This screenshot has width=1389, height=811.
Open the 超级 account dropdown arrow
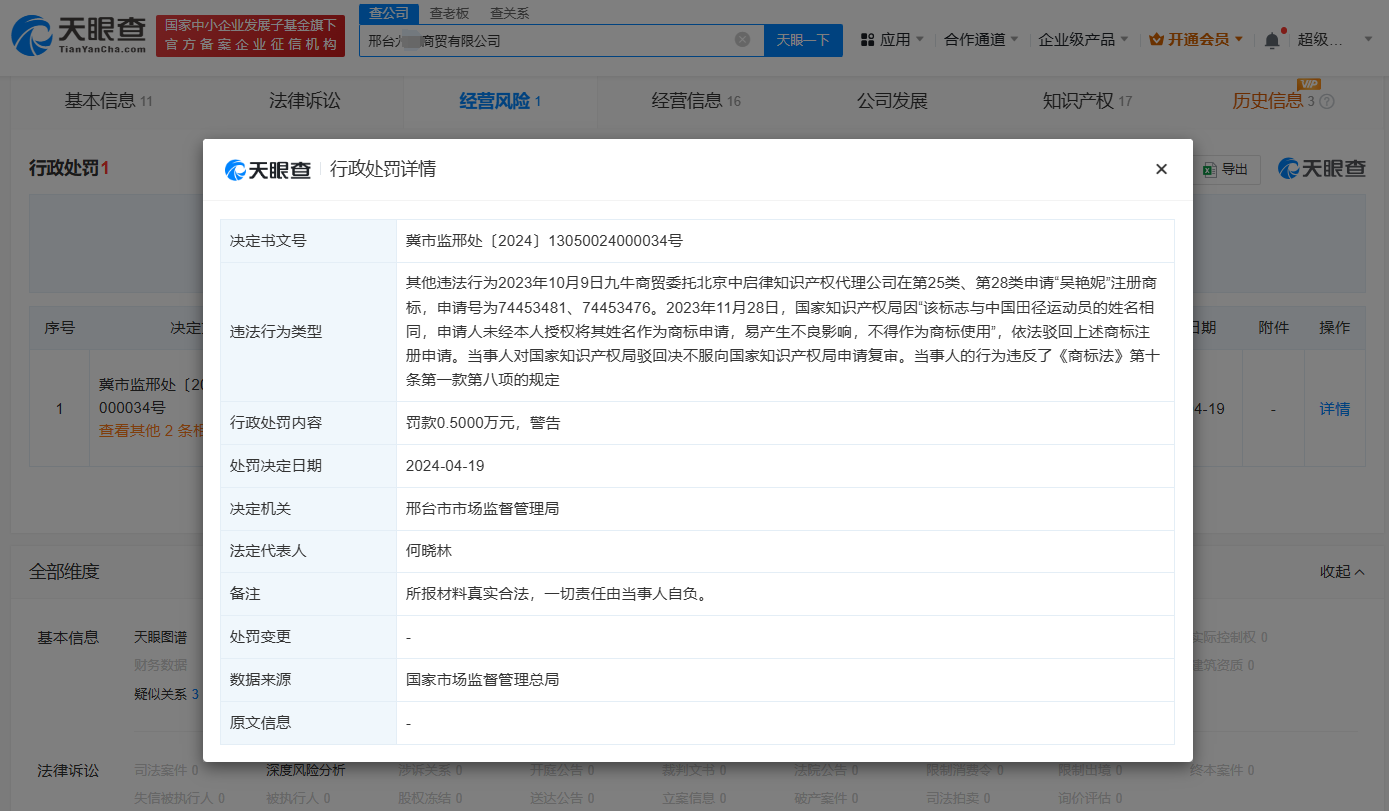point(1367,39)
